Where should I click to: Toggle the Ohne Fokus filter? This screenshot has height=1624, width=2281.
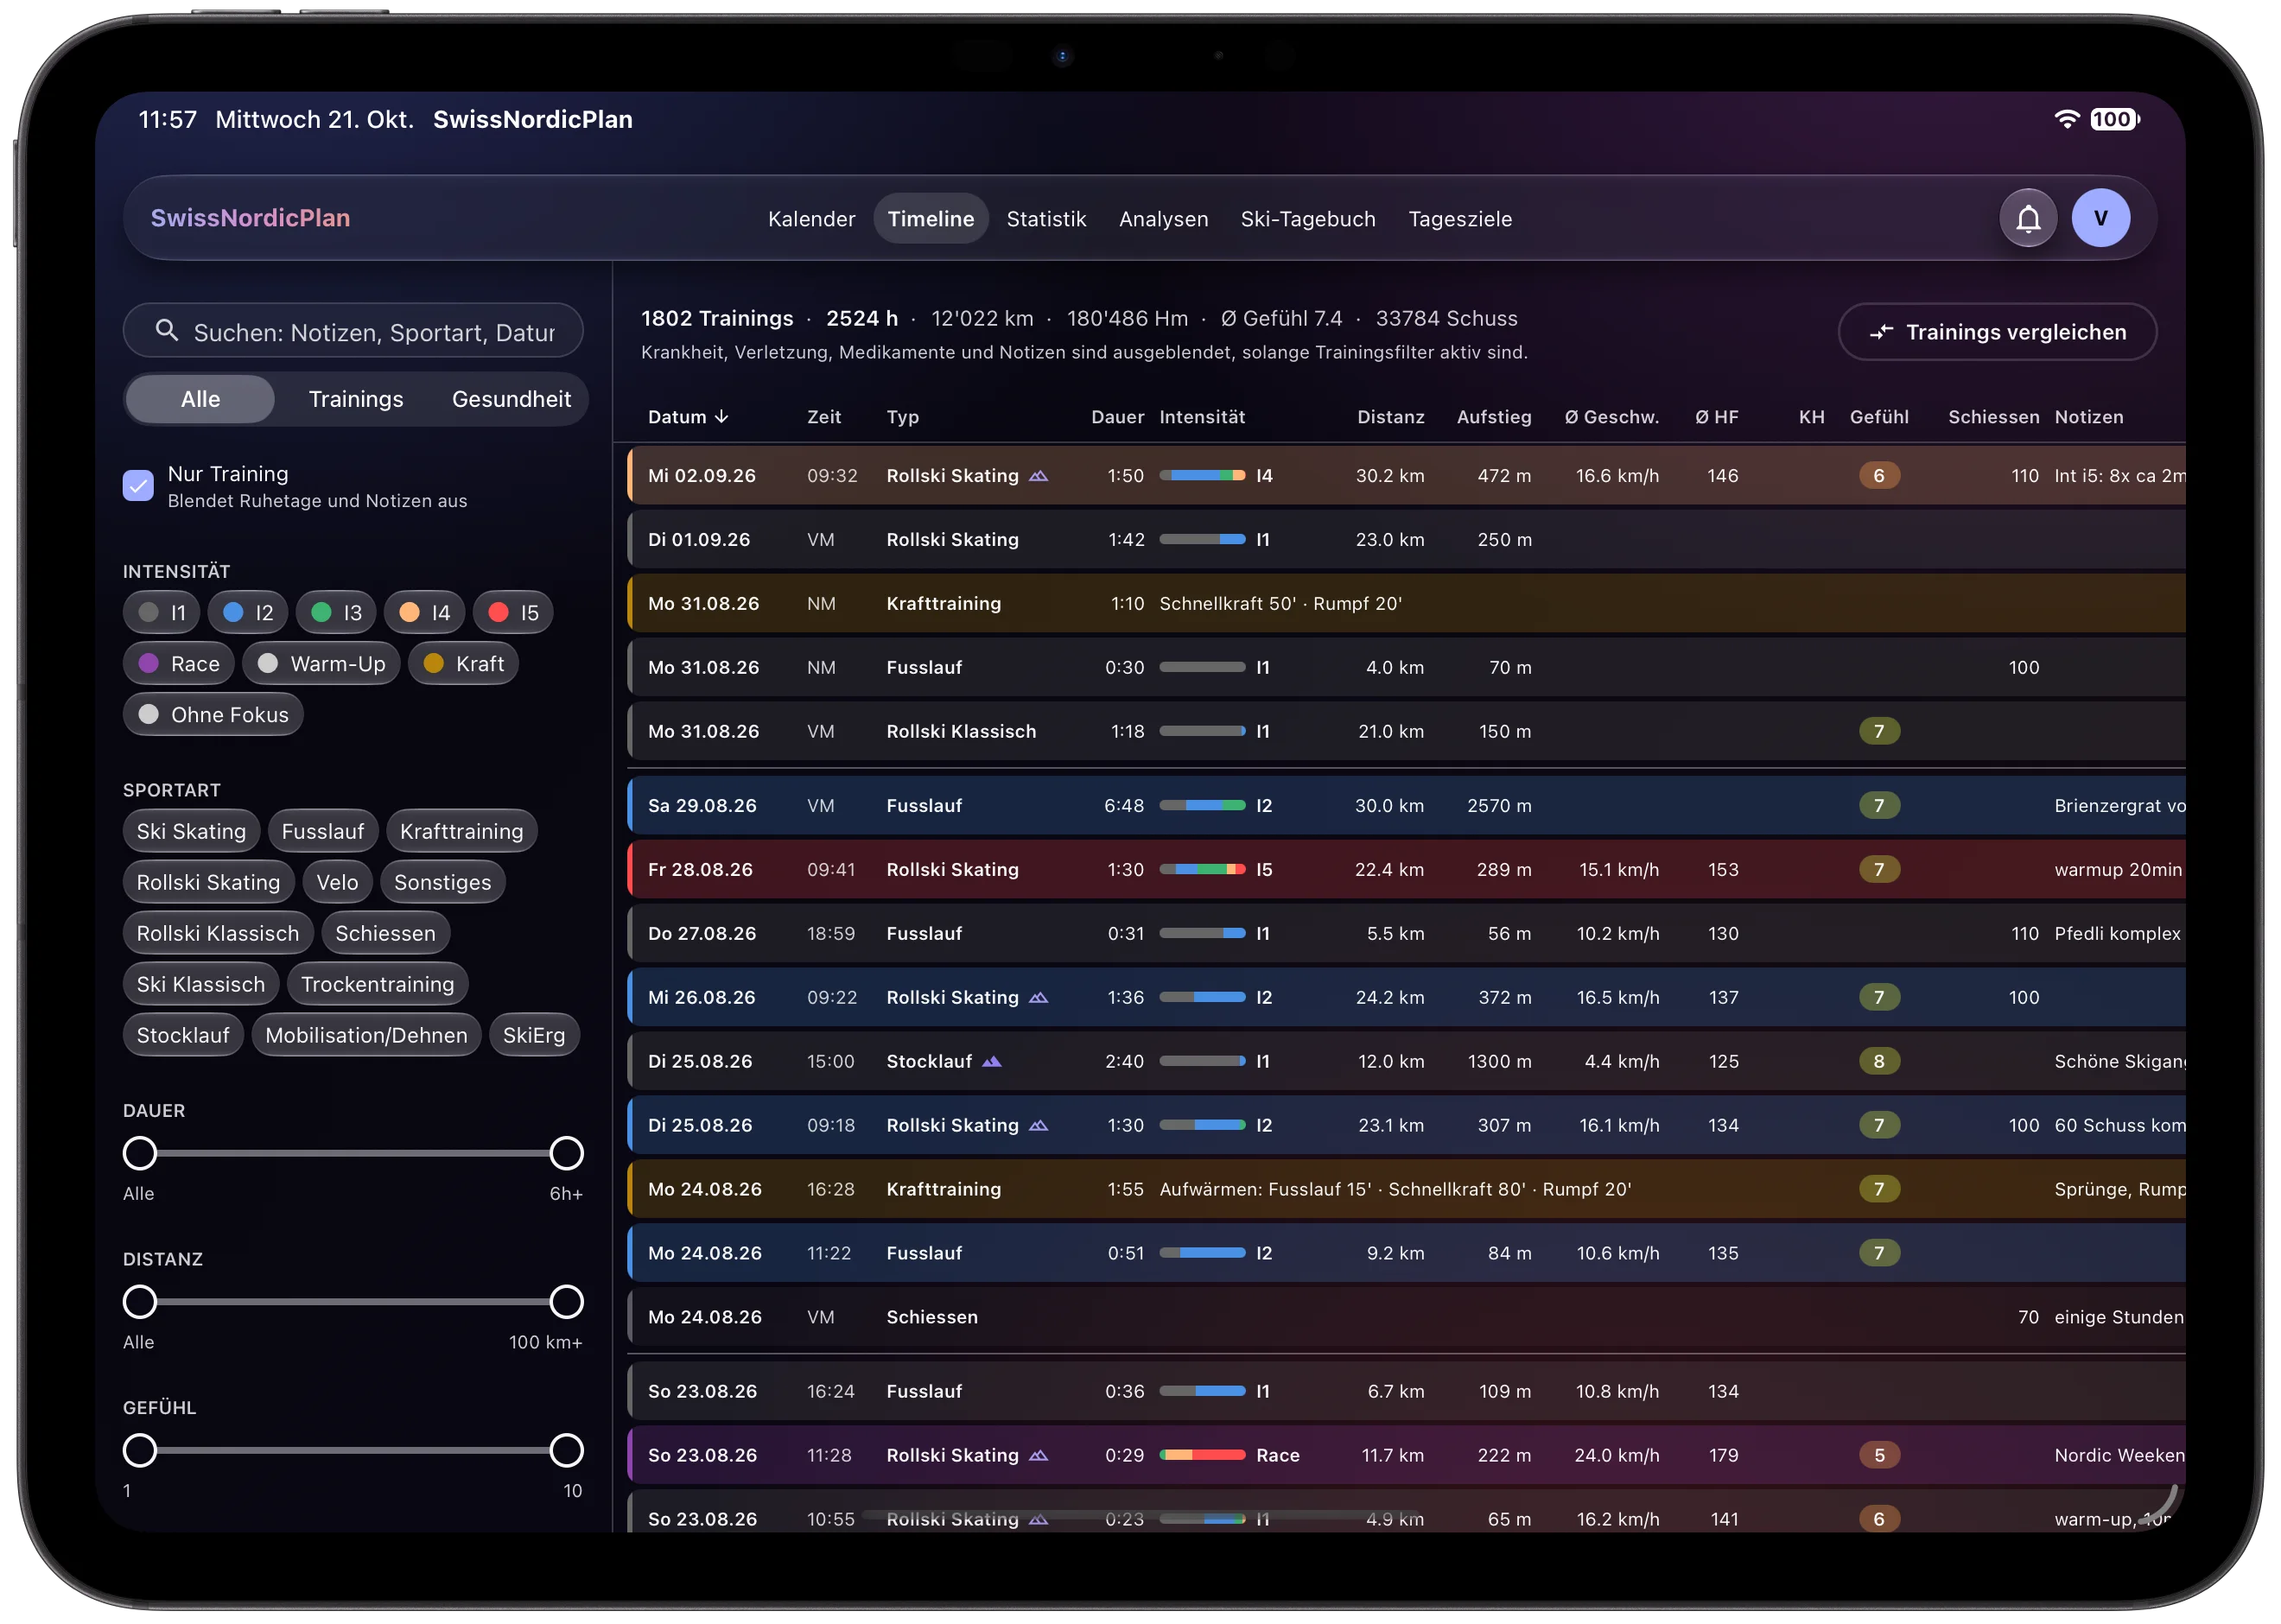[213, 715]
